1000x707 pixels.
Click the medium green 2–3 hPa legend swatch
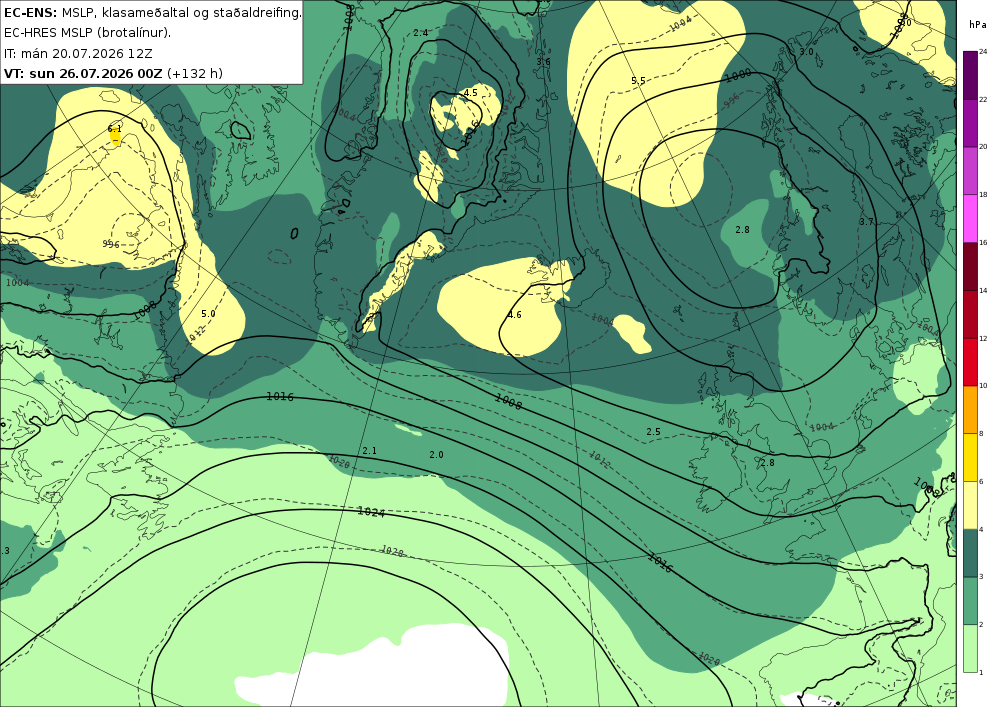[971, 601]
